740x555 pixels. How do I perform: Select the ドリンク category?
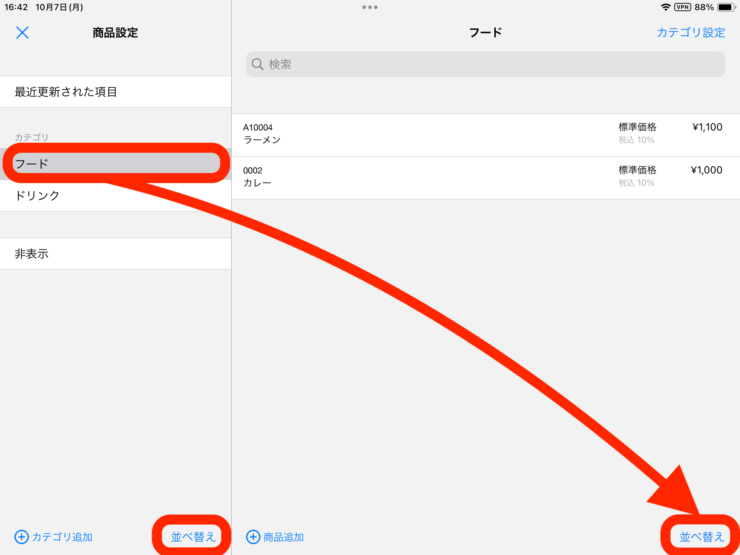point(116,195)
